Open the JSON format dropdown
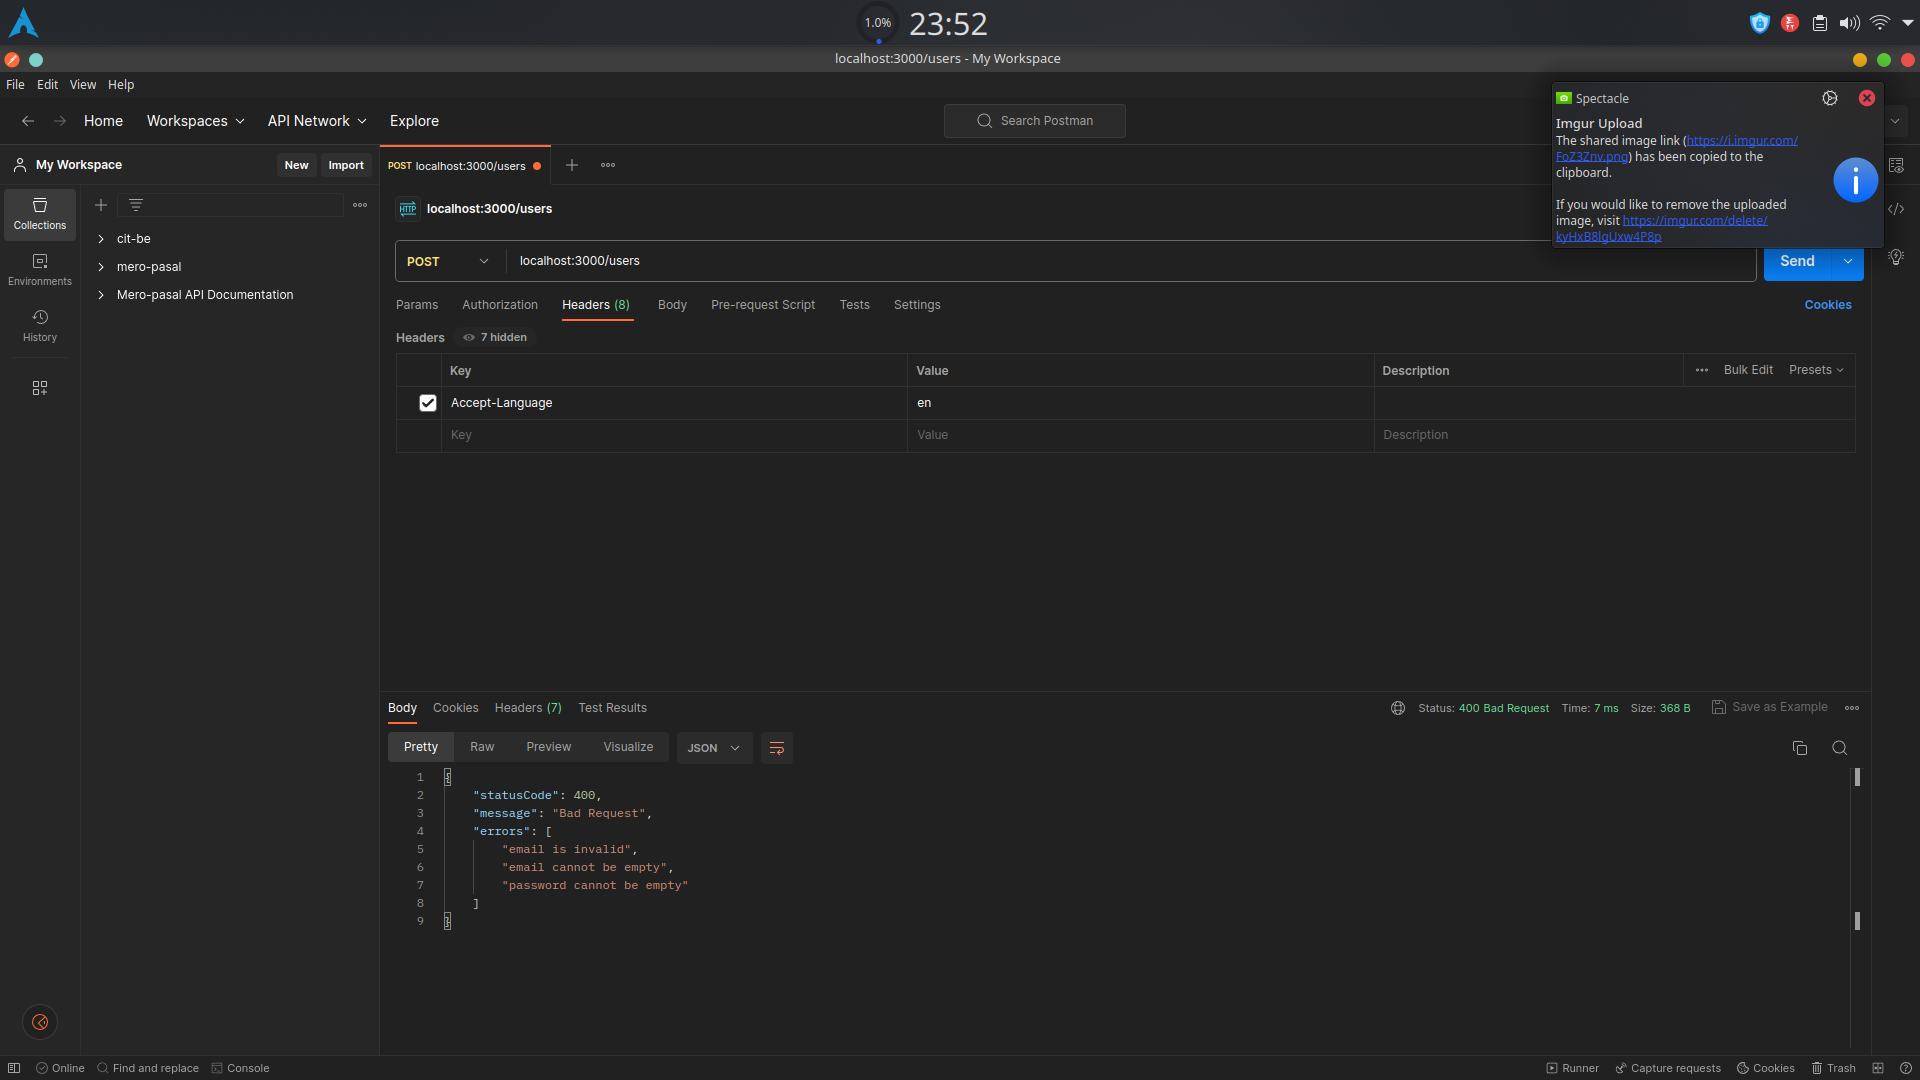The width and height of the screenshot is (1920, 1080). pyautogui.click(x=714, y=748)
